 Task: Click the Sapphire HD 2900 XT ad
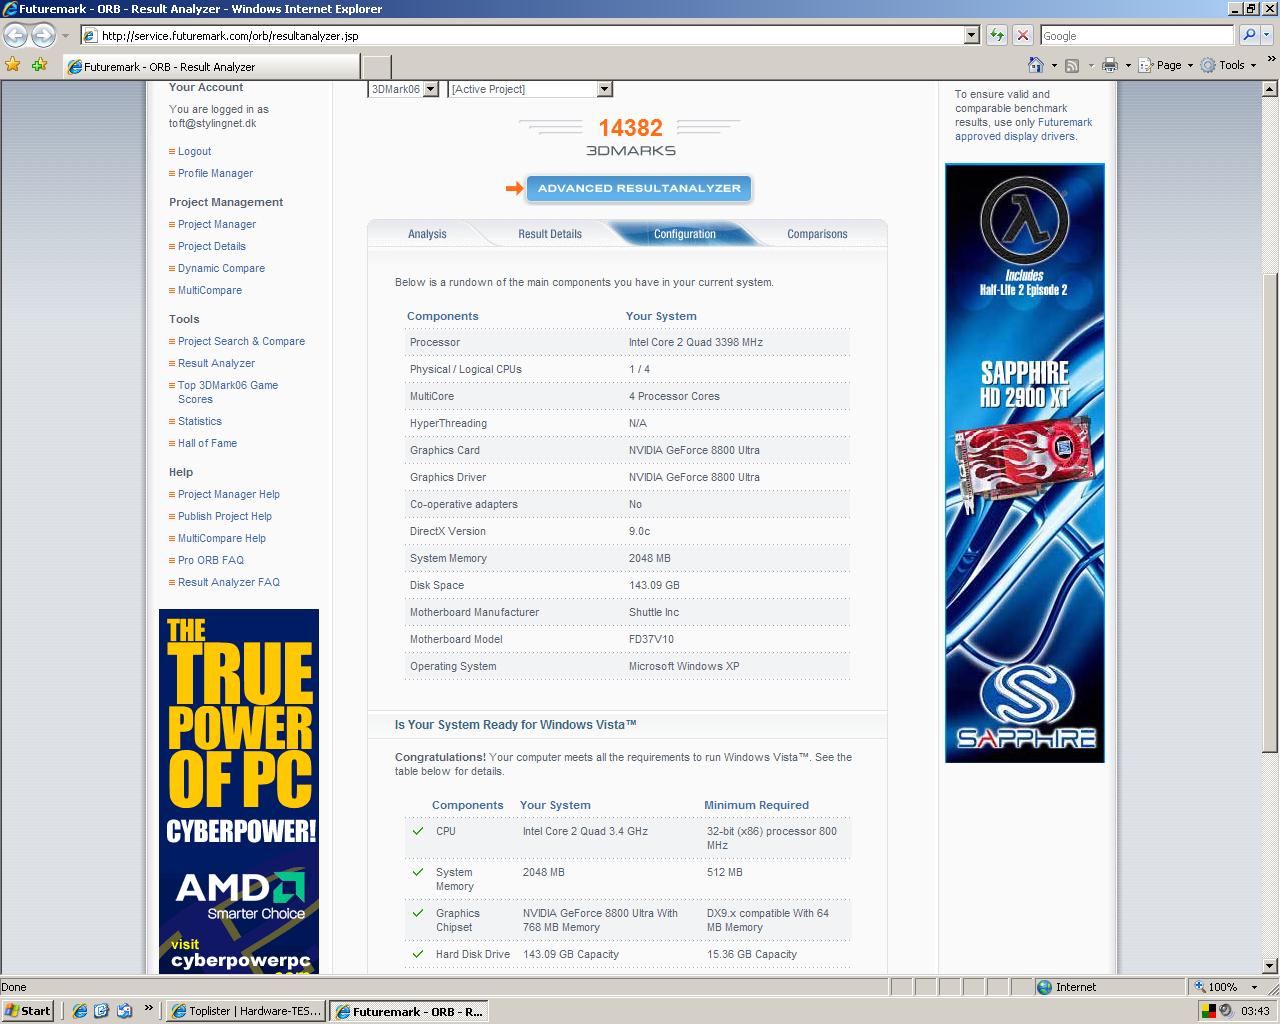1025,463
